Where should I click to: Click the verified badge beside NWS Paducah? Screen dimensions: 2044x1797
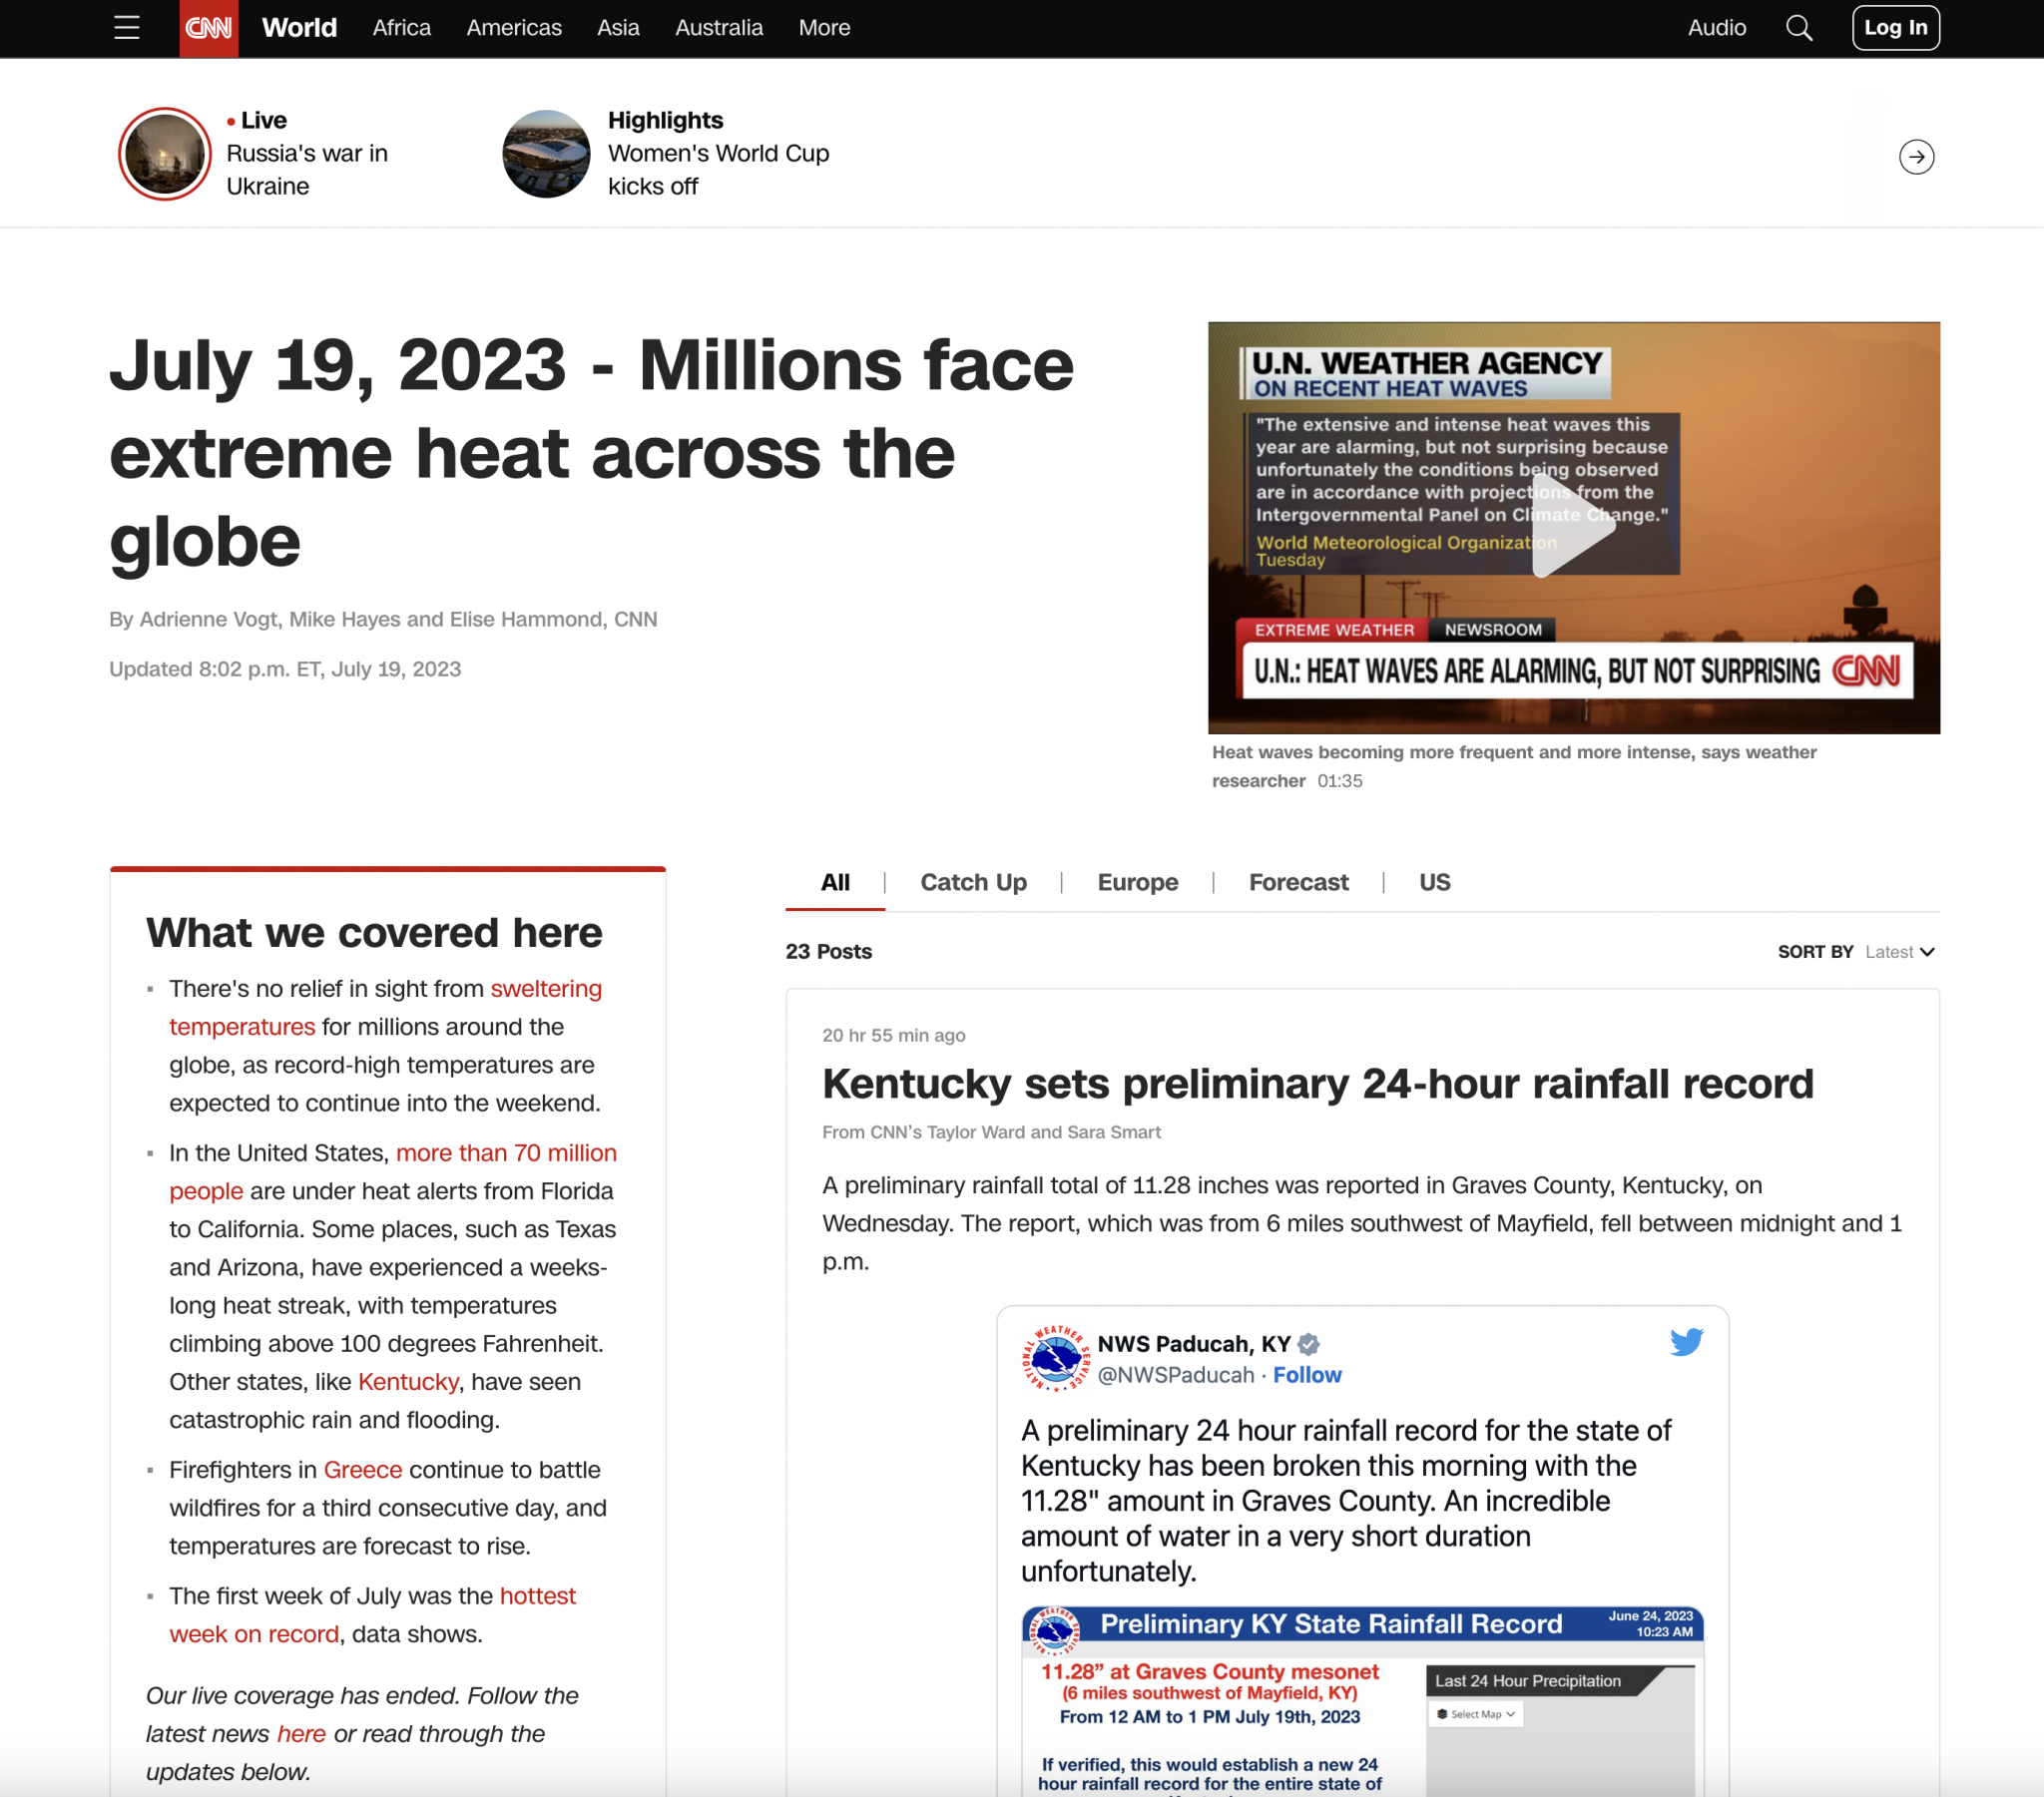(x=1308, y=1344)
